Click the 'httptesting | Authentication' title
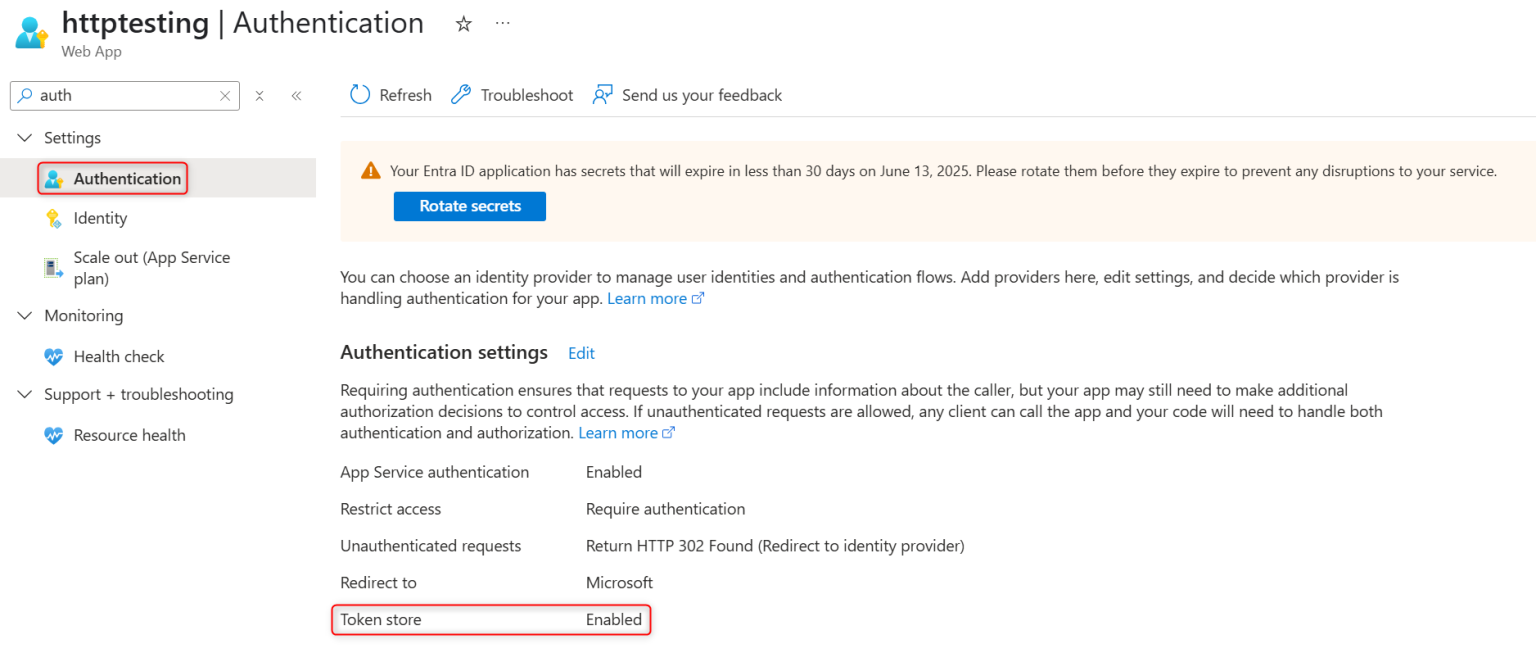Viewport: 1536px width, 662px height. tap(243, 23)
